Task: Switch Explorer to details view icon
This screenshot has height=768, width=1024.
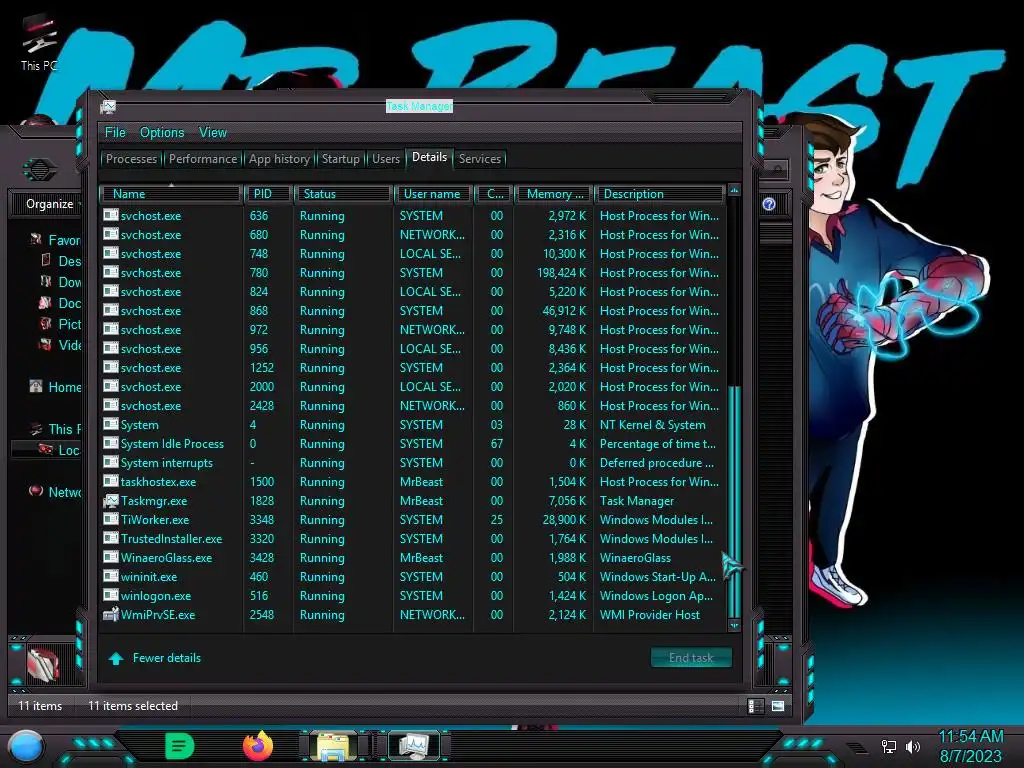Action: [756, 705]
